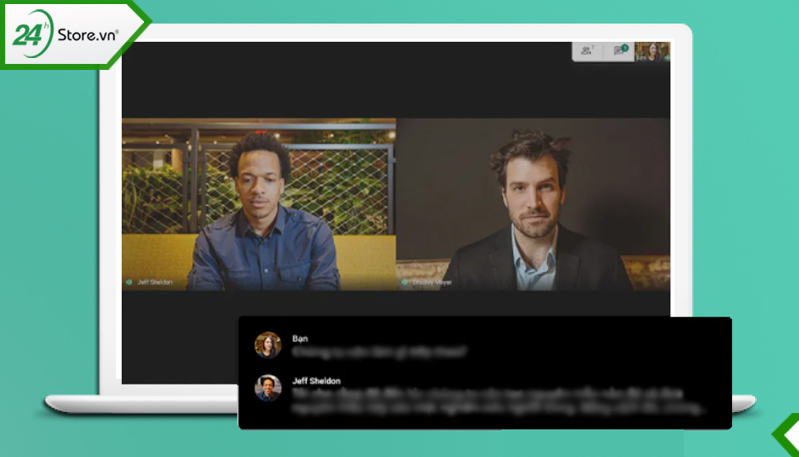Open the participants list icon
This screenshot has width=799, height=457.
tap(587, 50)
